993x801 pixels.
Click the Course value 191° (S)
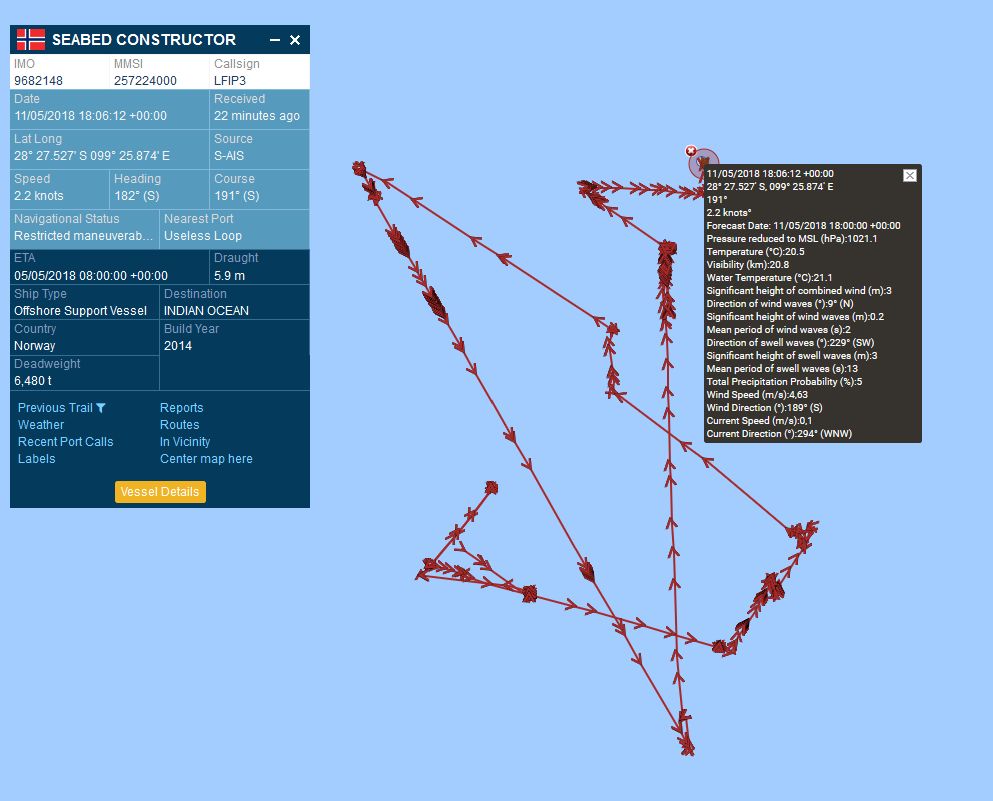pos(237,196)
